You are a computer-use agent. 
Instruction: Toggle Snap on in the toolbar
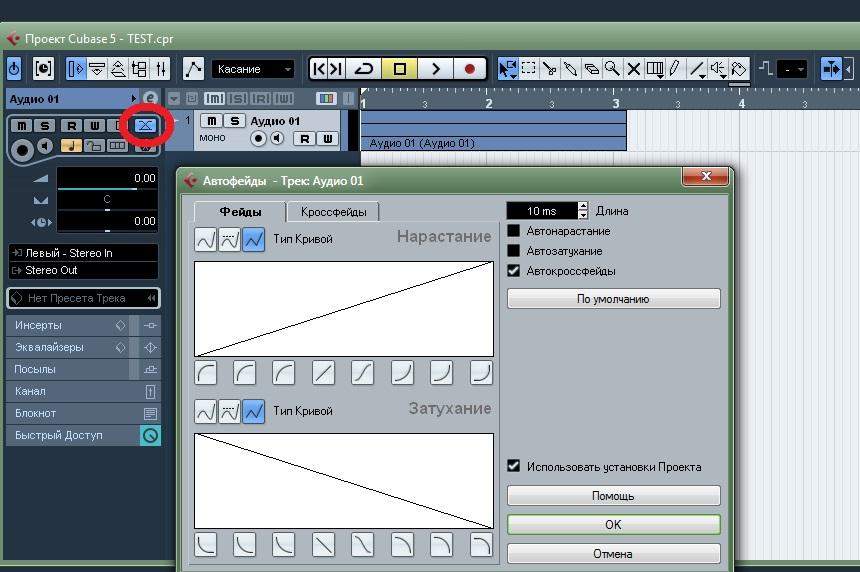tap(831, 69)
